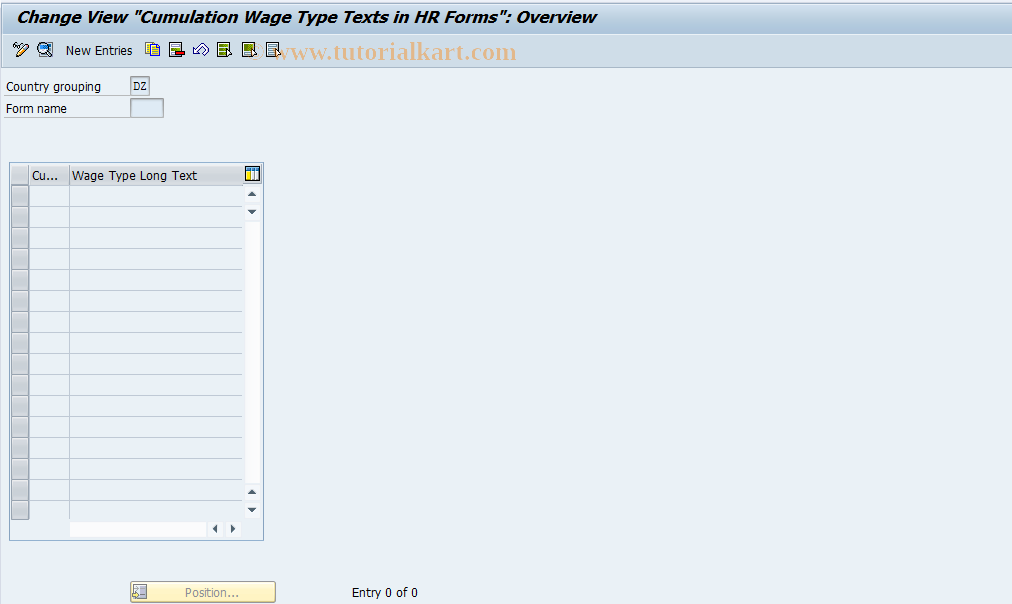Click the Select Block icon
Image resolution: width=1012 pixels, height=604 pixels.
click(x=249, y=50)
